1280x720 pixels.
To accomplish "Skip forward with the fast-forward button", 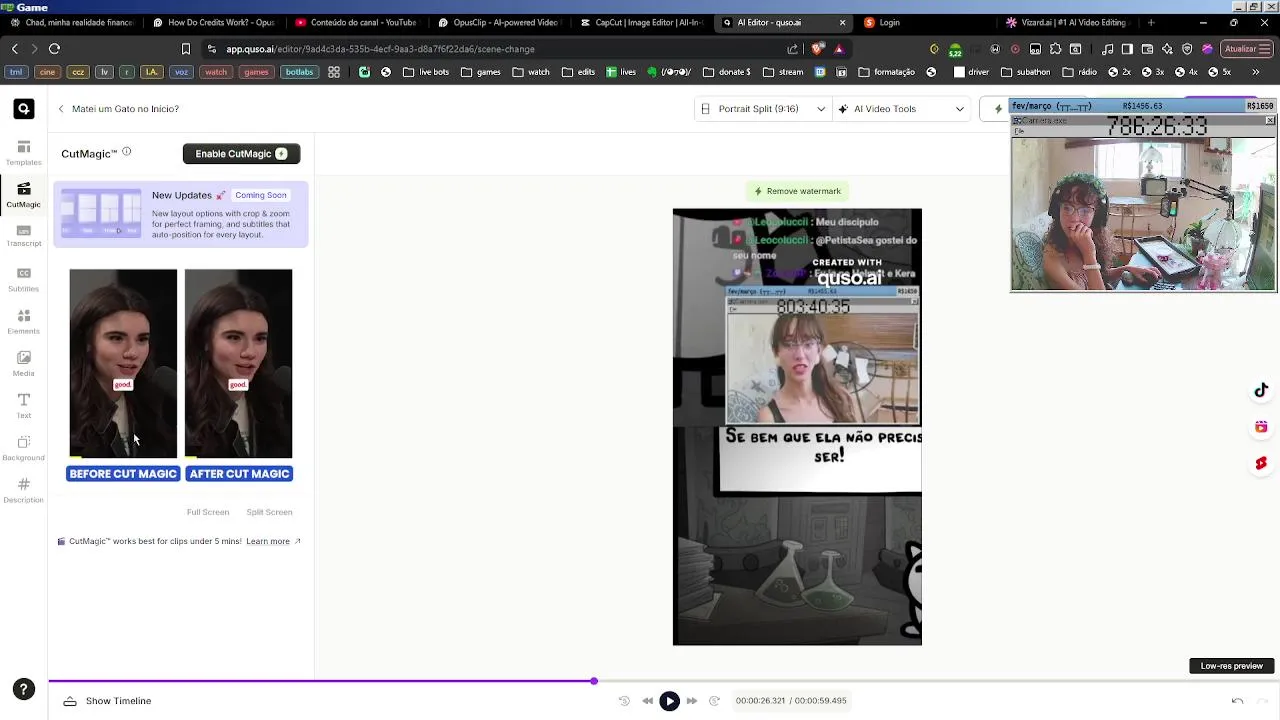I will [691, 701].
